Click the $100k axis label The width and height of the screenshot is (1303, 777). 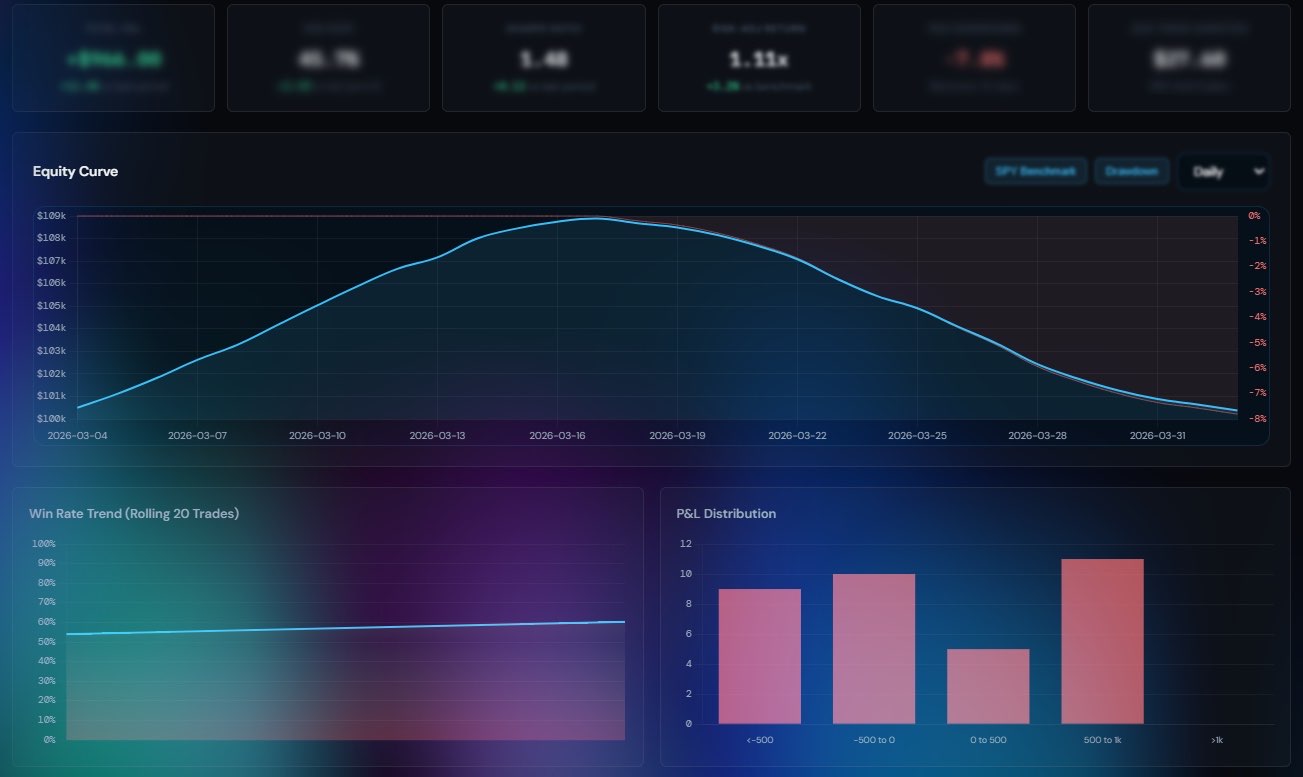[x=51, y=419]
